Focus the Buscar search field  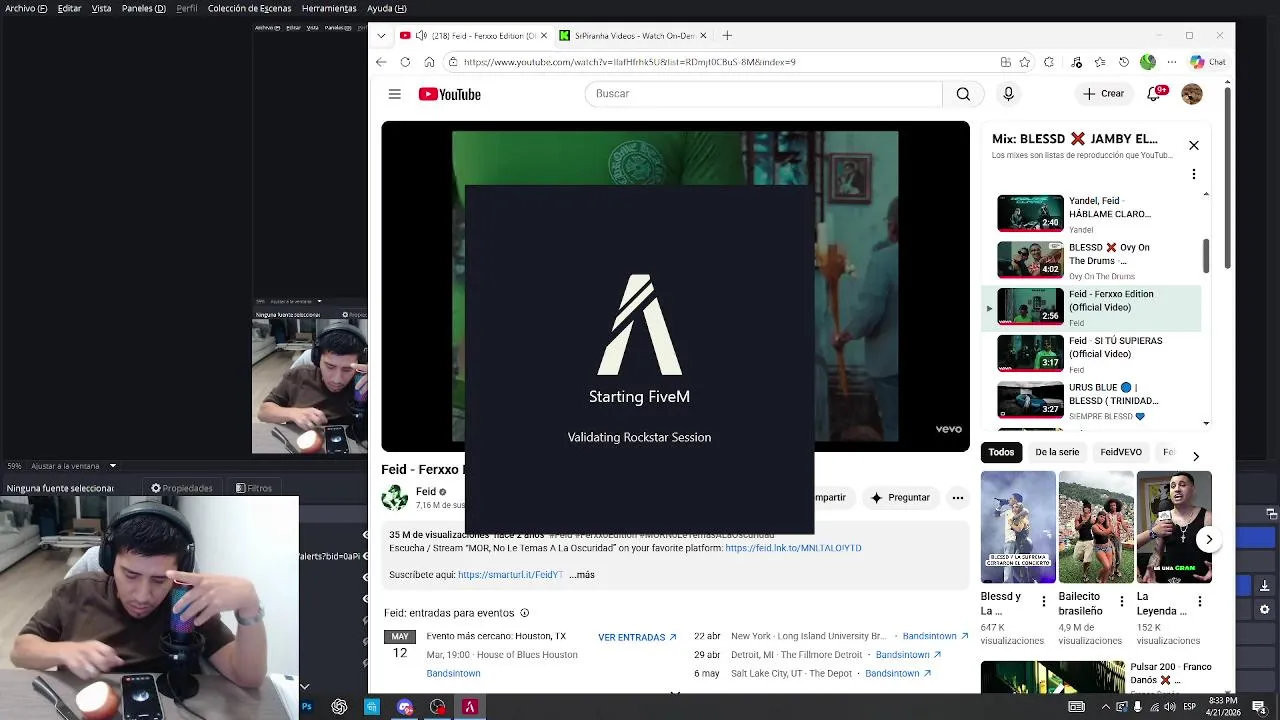tap(764, 94)
